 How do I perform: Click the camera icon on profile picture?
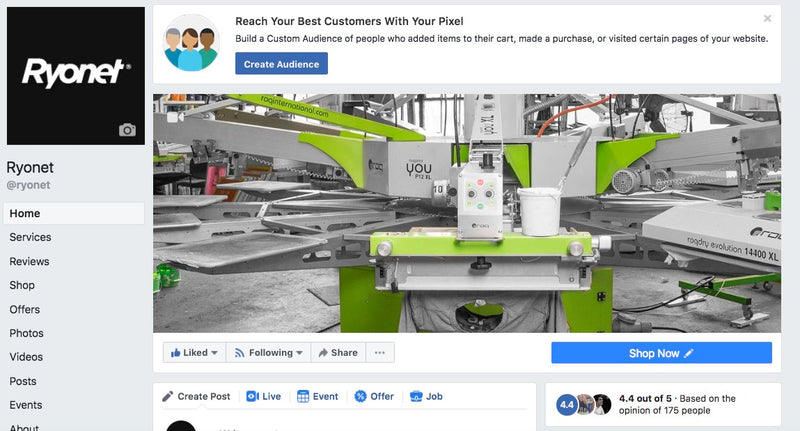(127, 130)
